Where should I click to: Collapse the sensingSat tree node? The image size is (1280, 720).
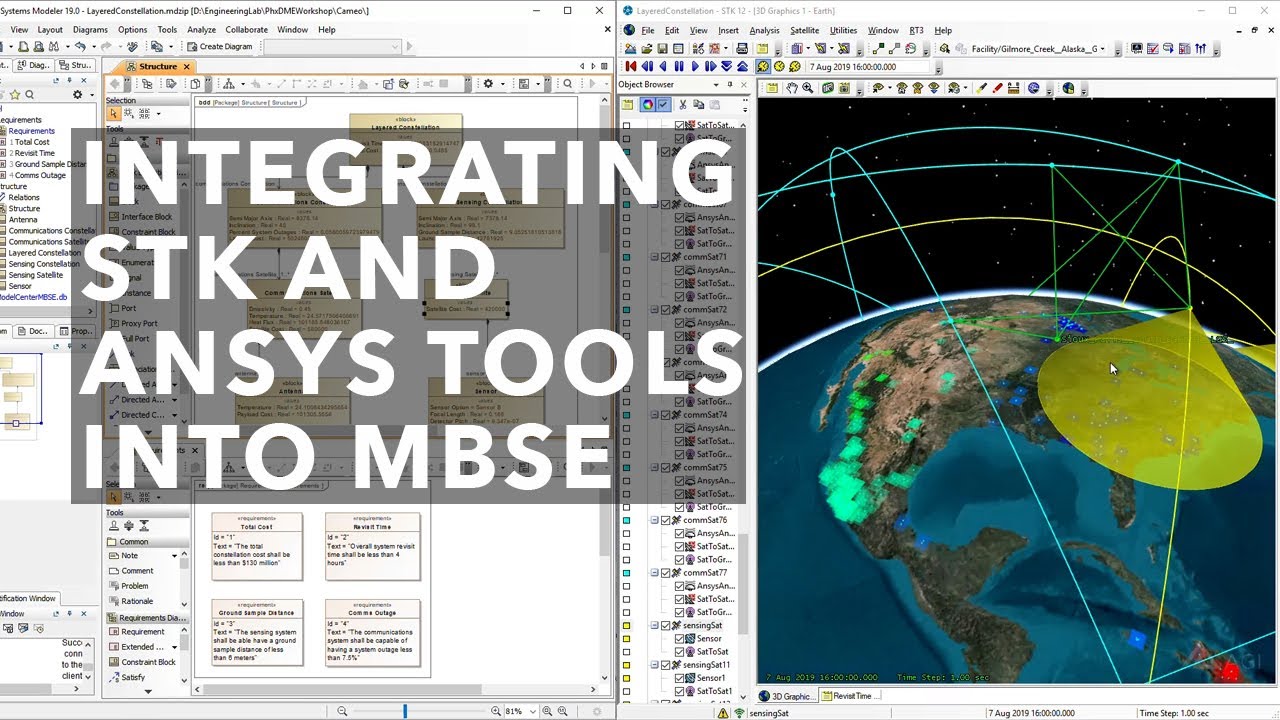coord(655,625)
